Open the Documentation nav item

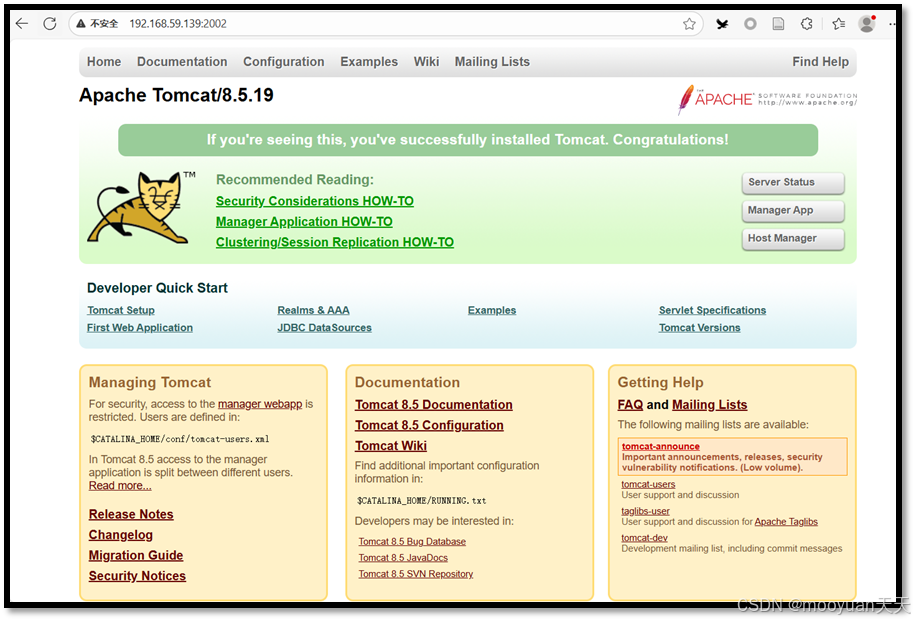tap(182, 62)
